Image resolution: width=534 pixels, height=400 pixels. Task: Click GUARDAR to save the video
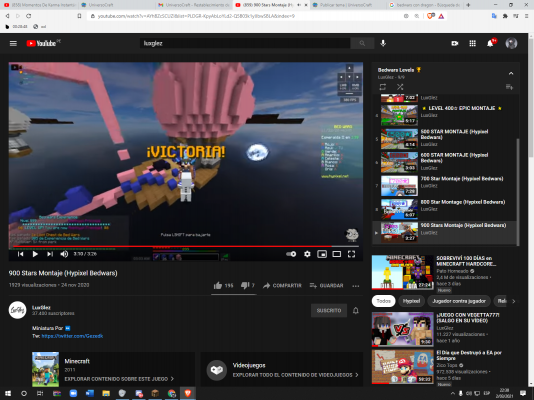point(326,286)
